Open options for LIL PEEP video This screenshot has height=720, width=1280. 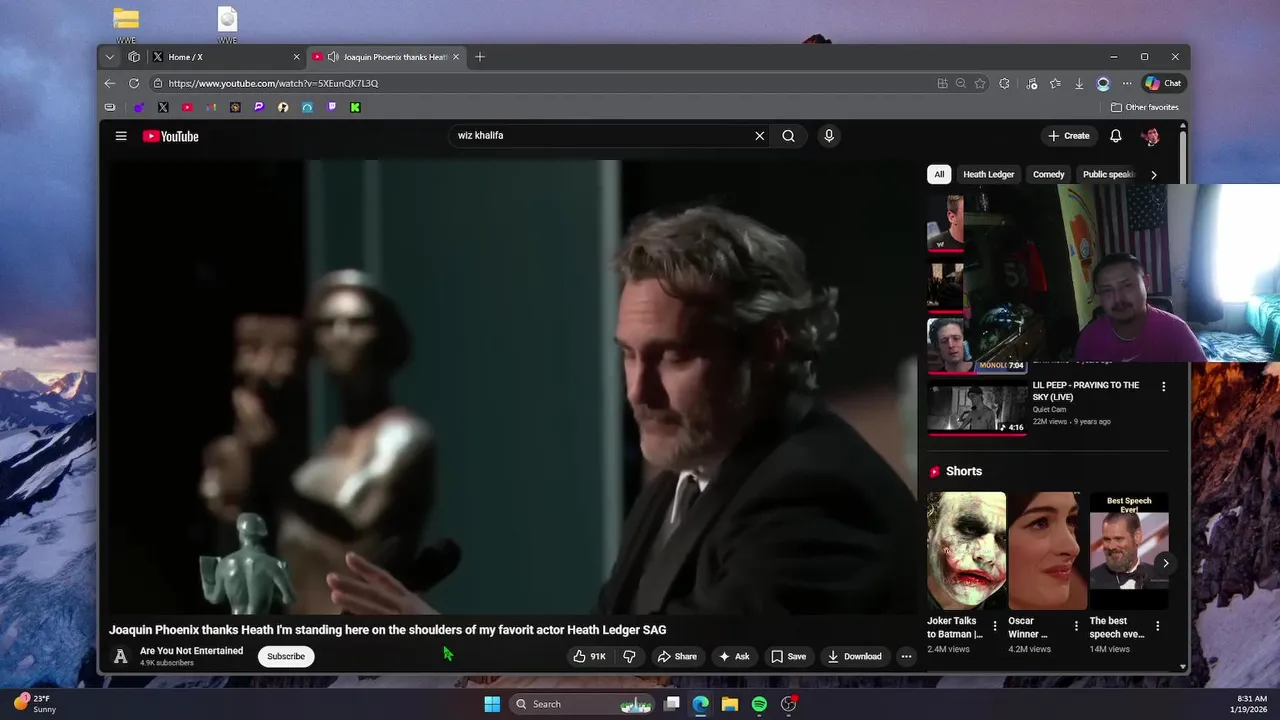point(1163,387)
